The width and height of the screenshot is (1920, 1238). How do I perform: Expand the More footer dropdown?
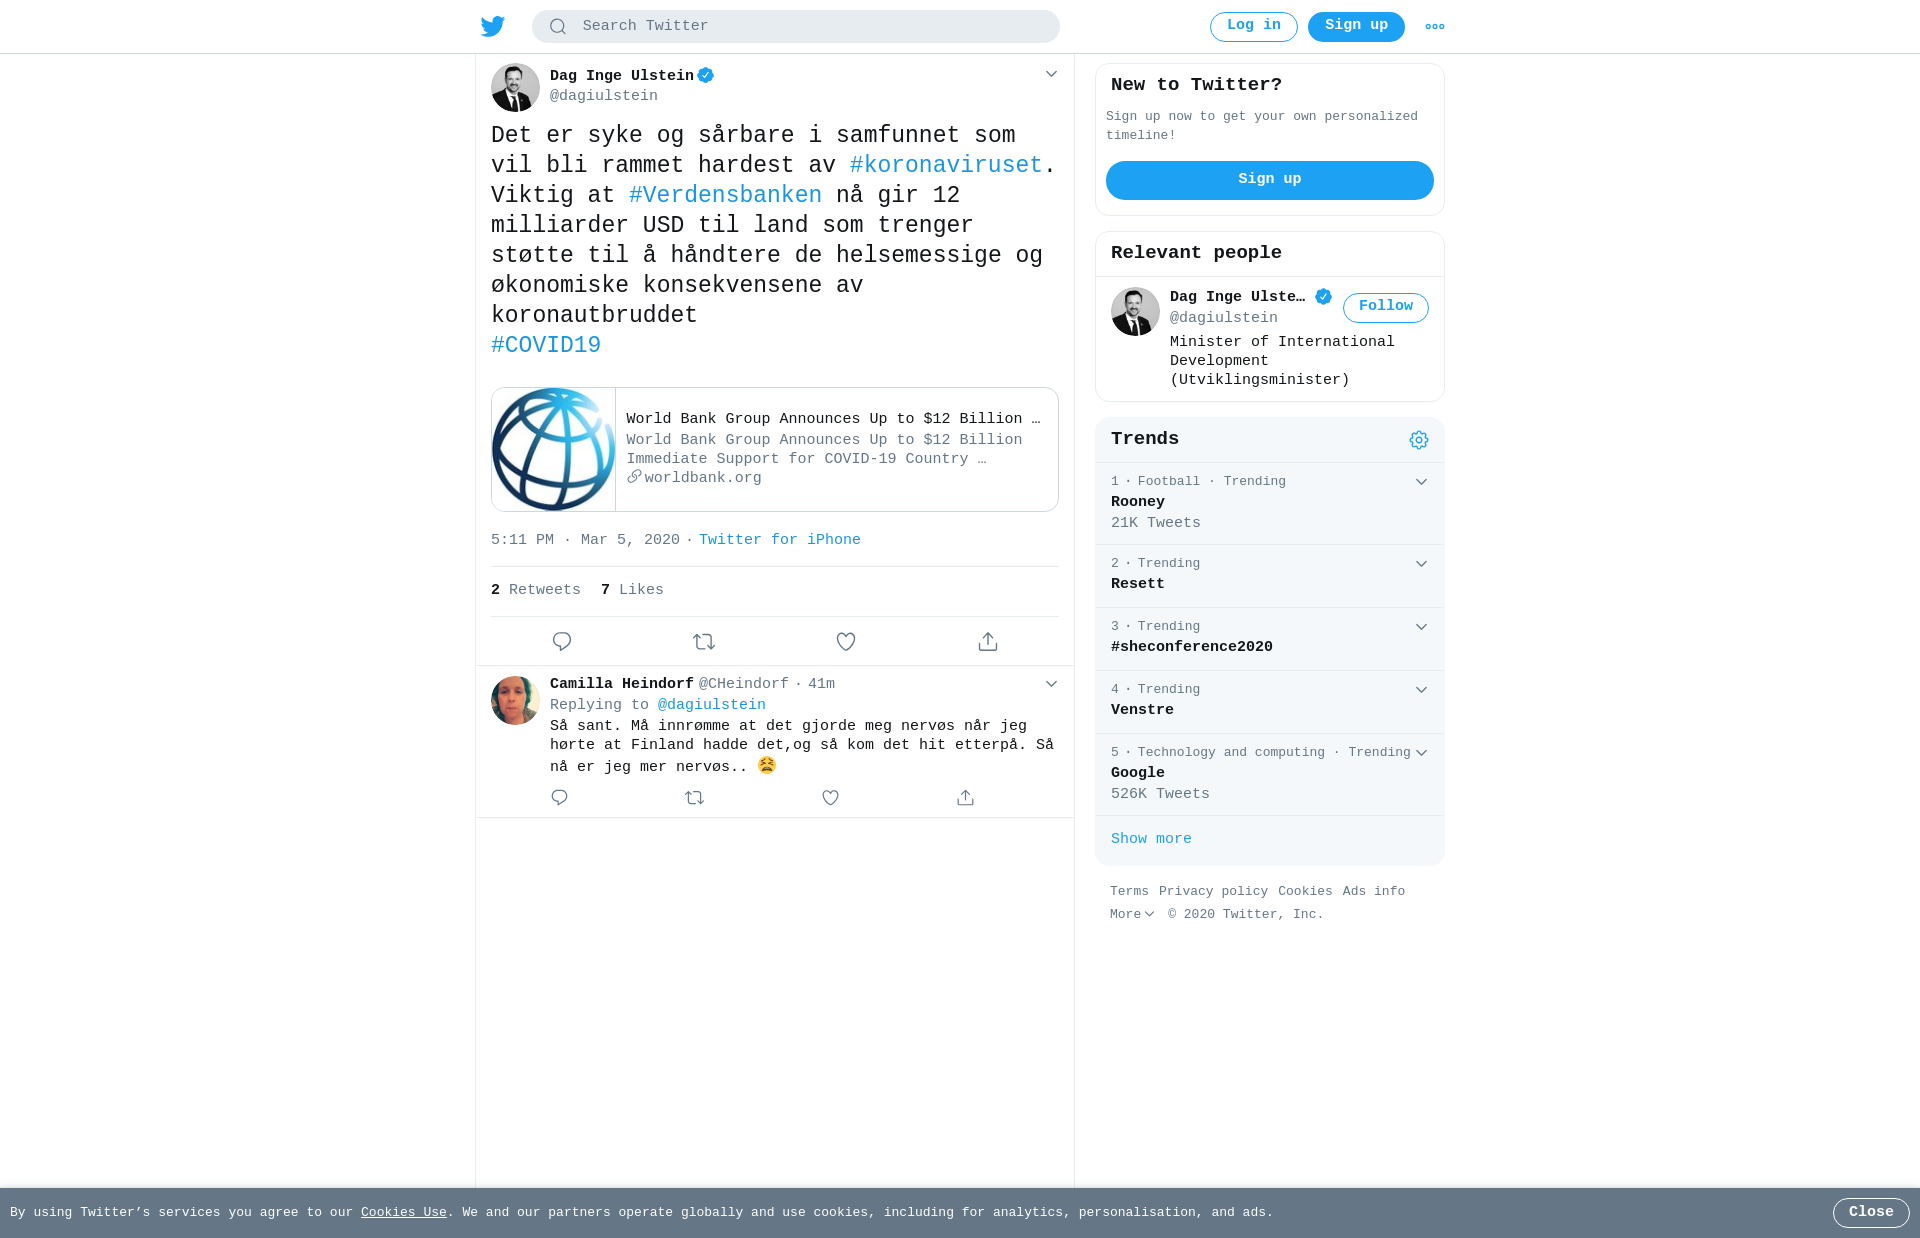tap(1132, 914)
